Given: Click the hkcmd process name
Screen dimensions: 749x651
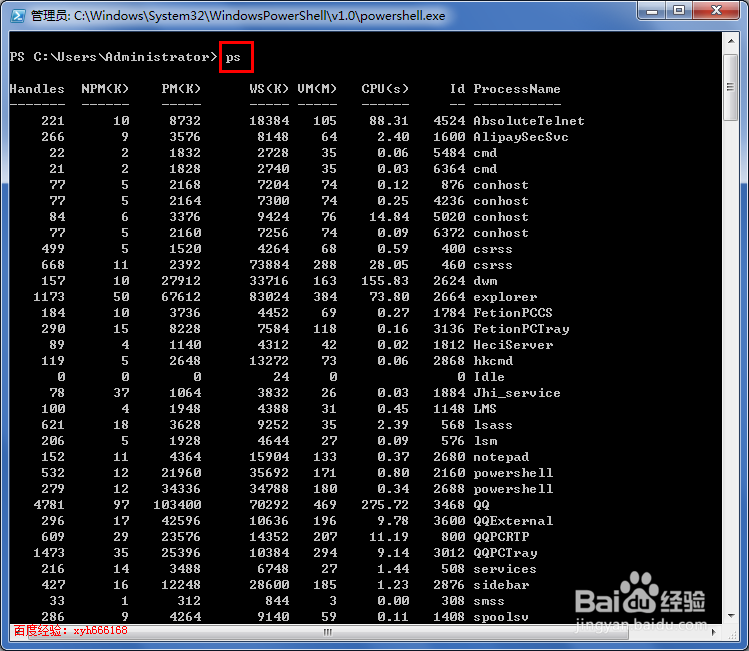Looking at the screenshot, I should click(492, 361).
